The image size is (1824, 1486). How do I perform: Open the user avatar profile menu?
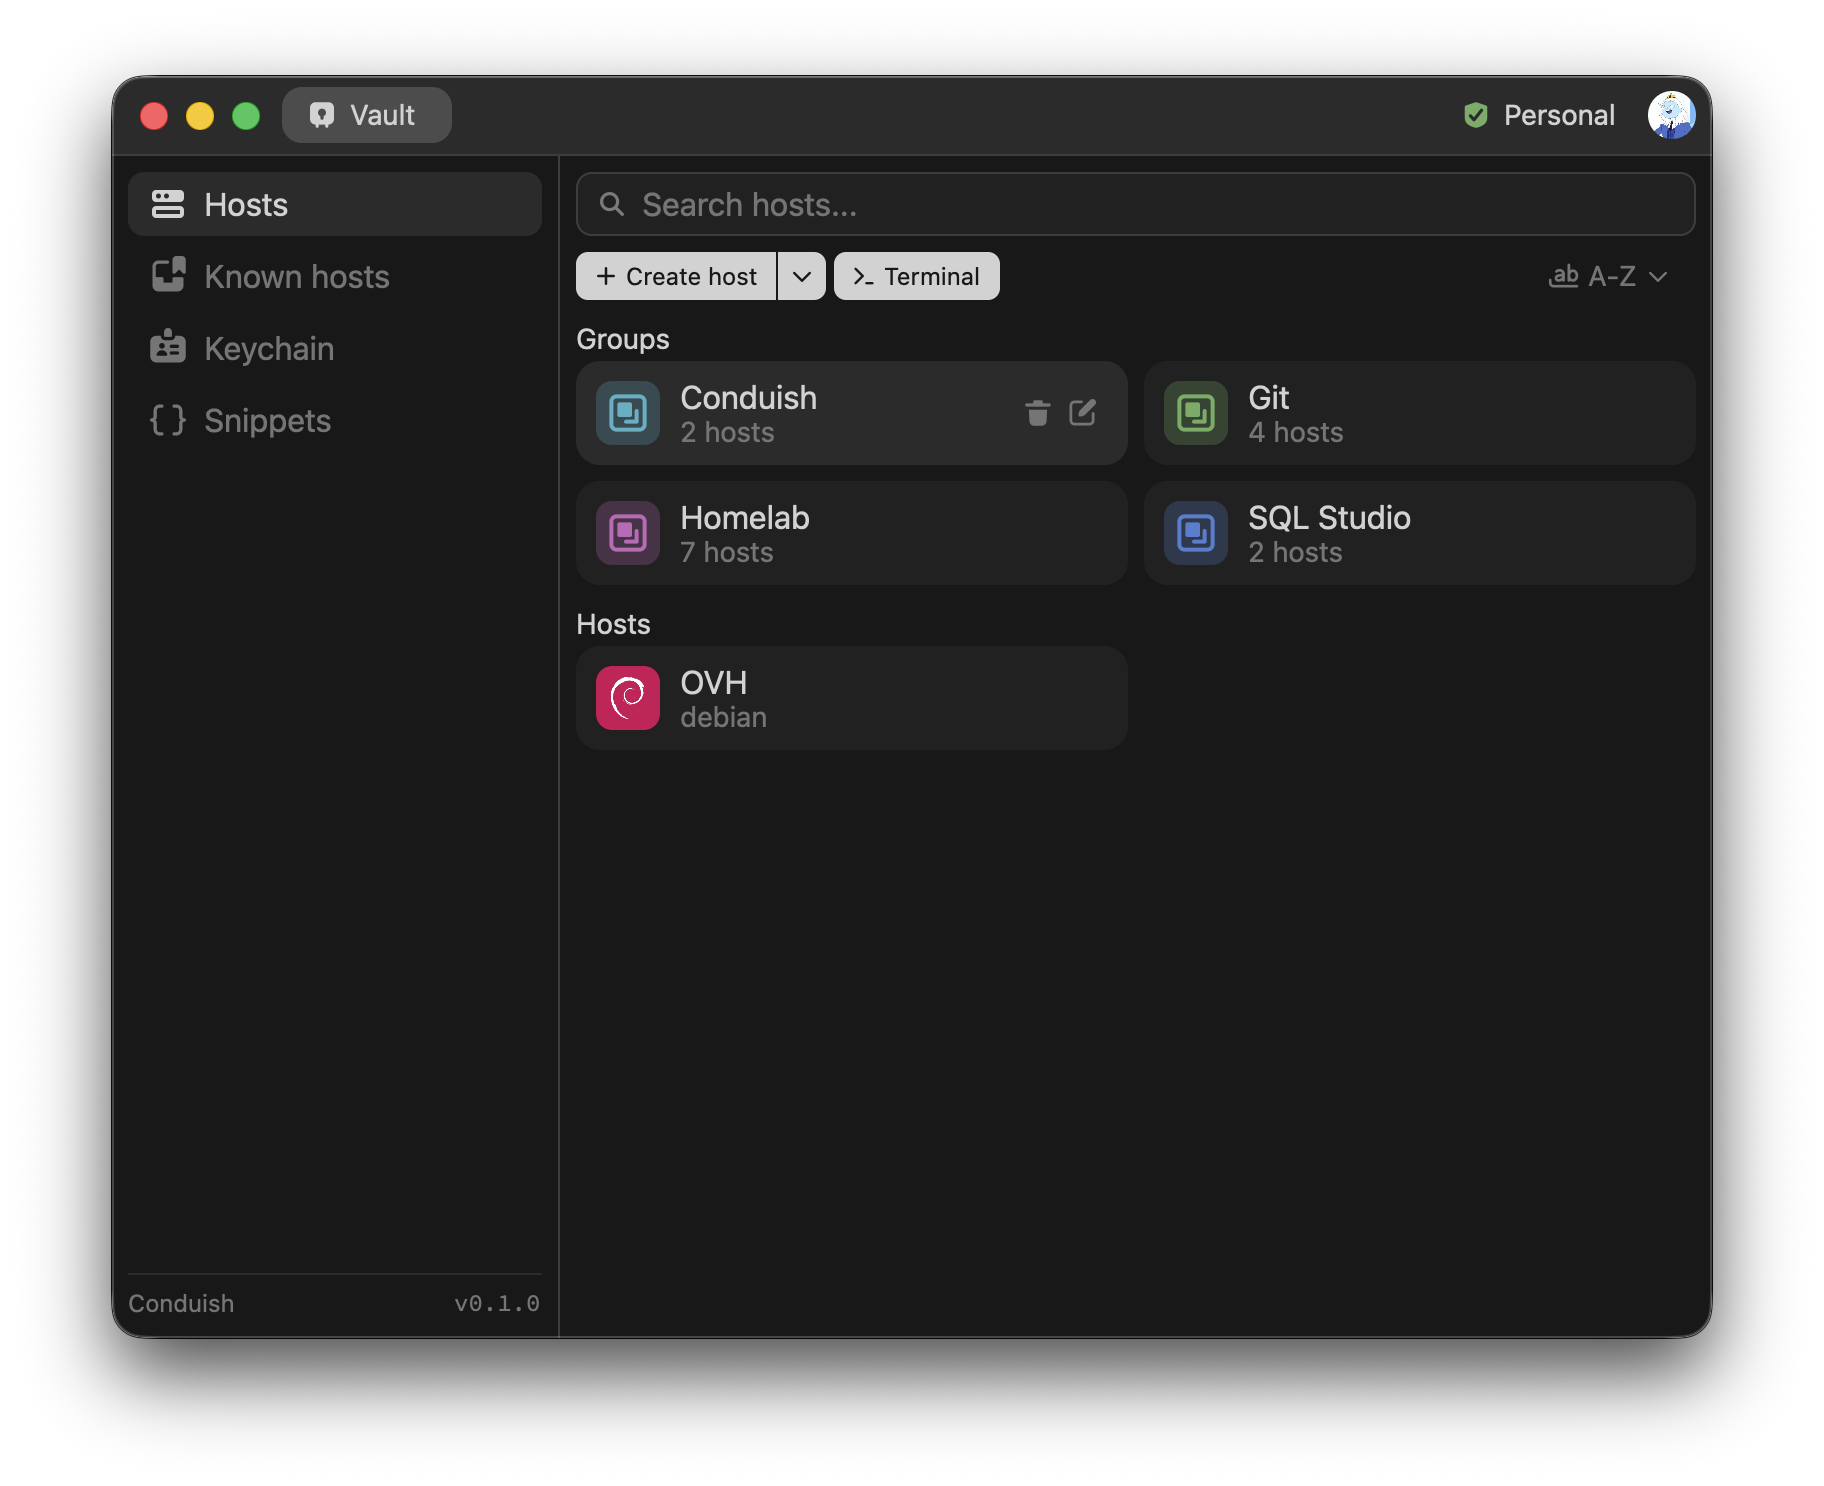pos(1671,115)
